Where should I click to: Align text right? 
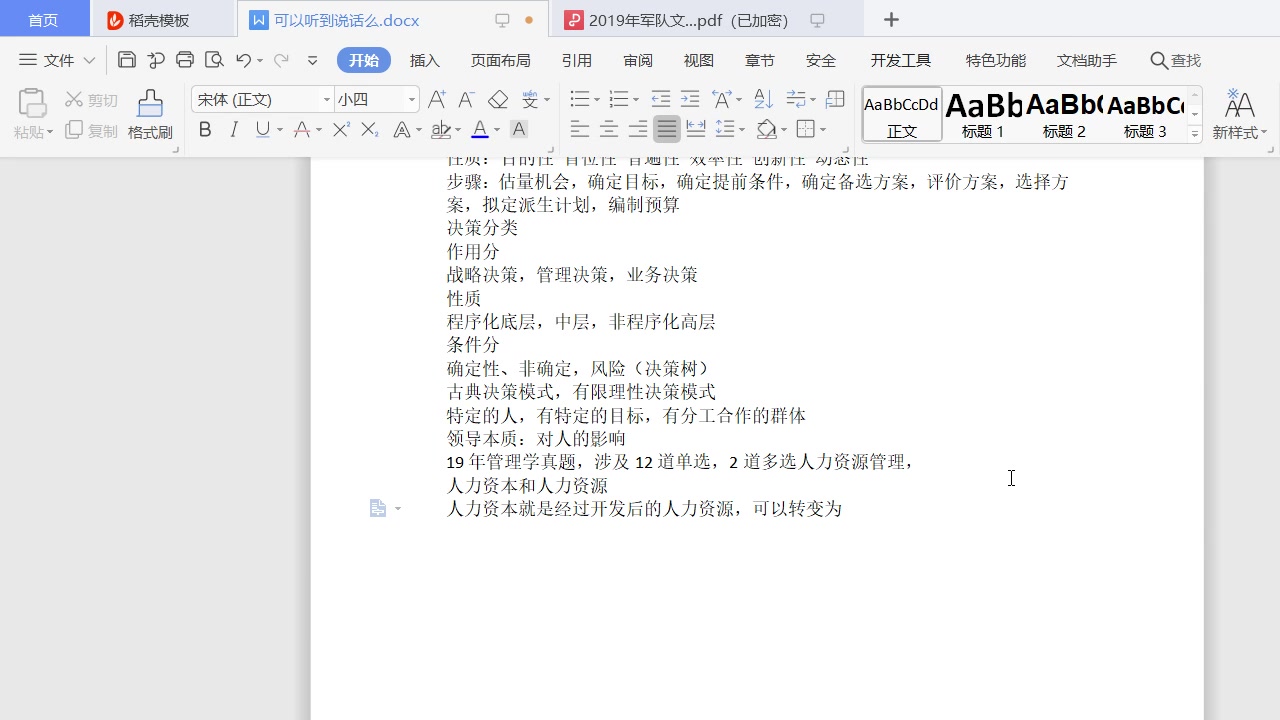click(x=637, y=129)
